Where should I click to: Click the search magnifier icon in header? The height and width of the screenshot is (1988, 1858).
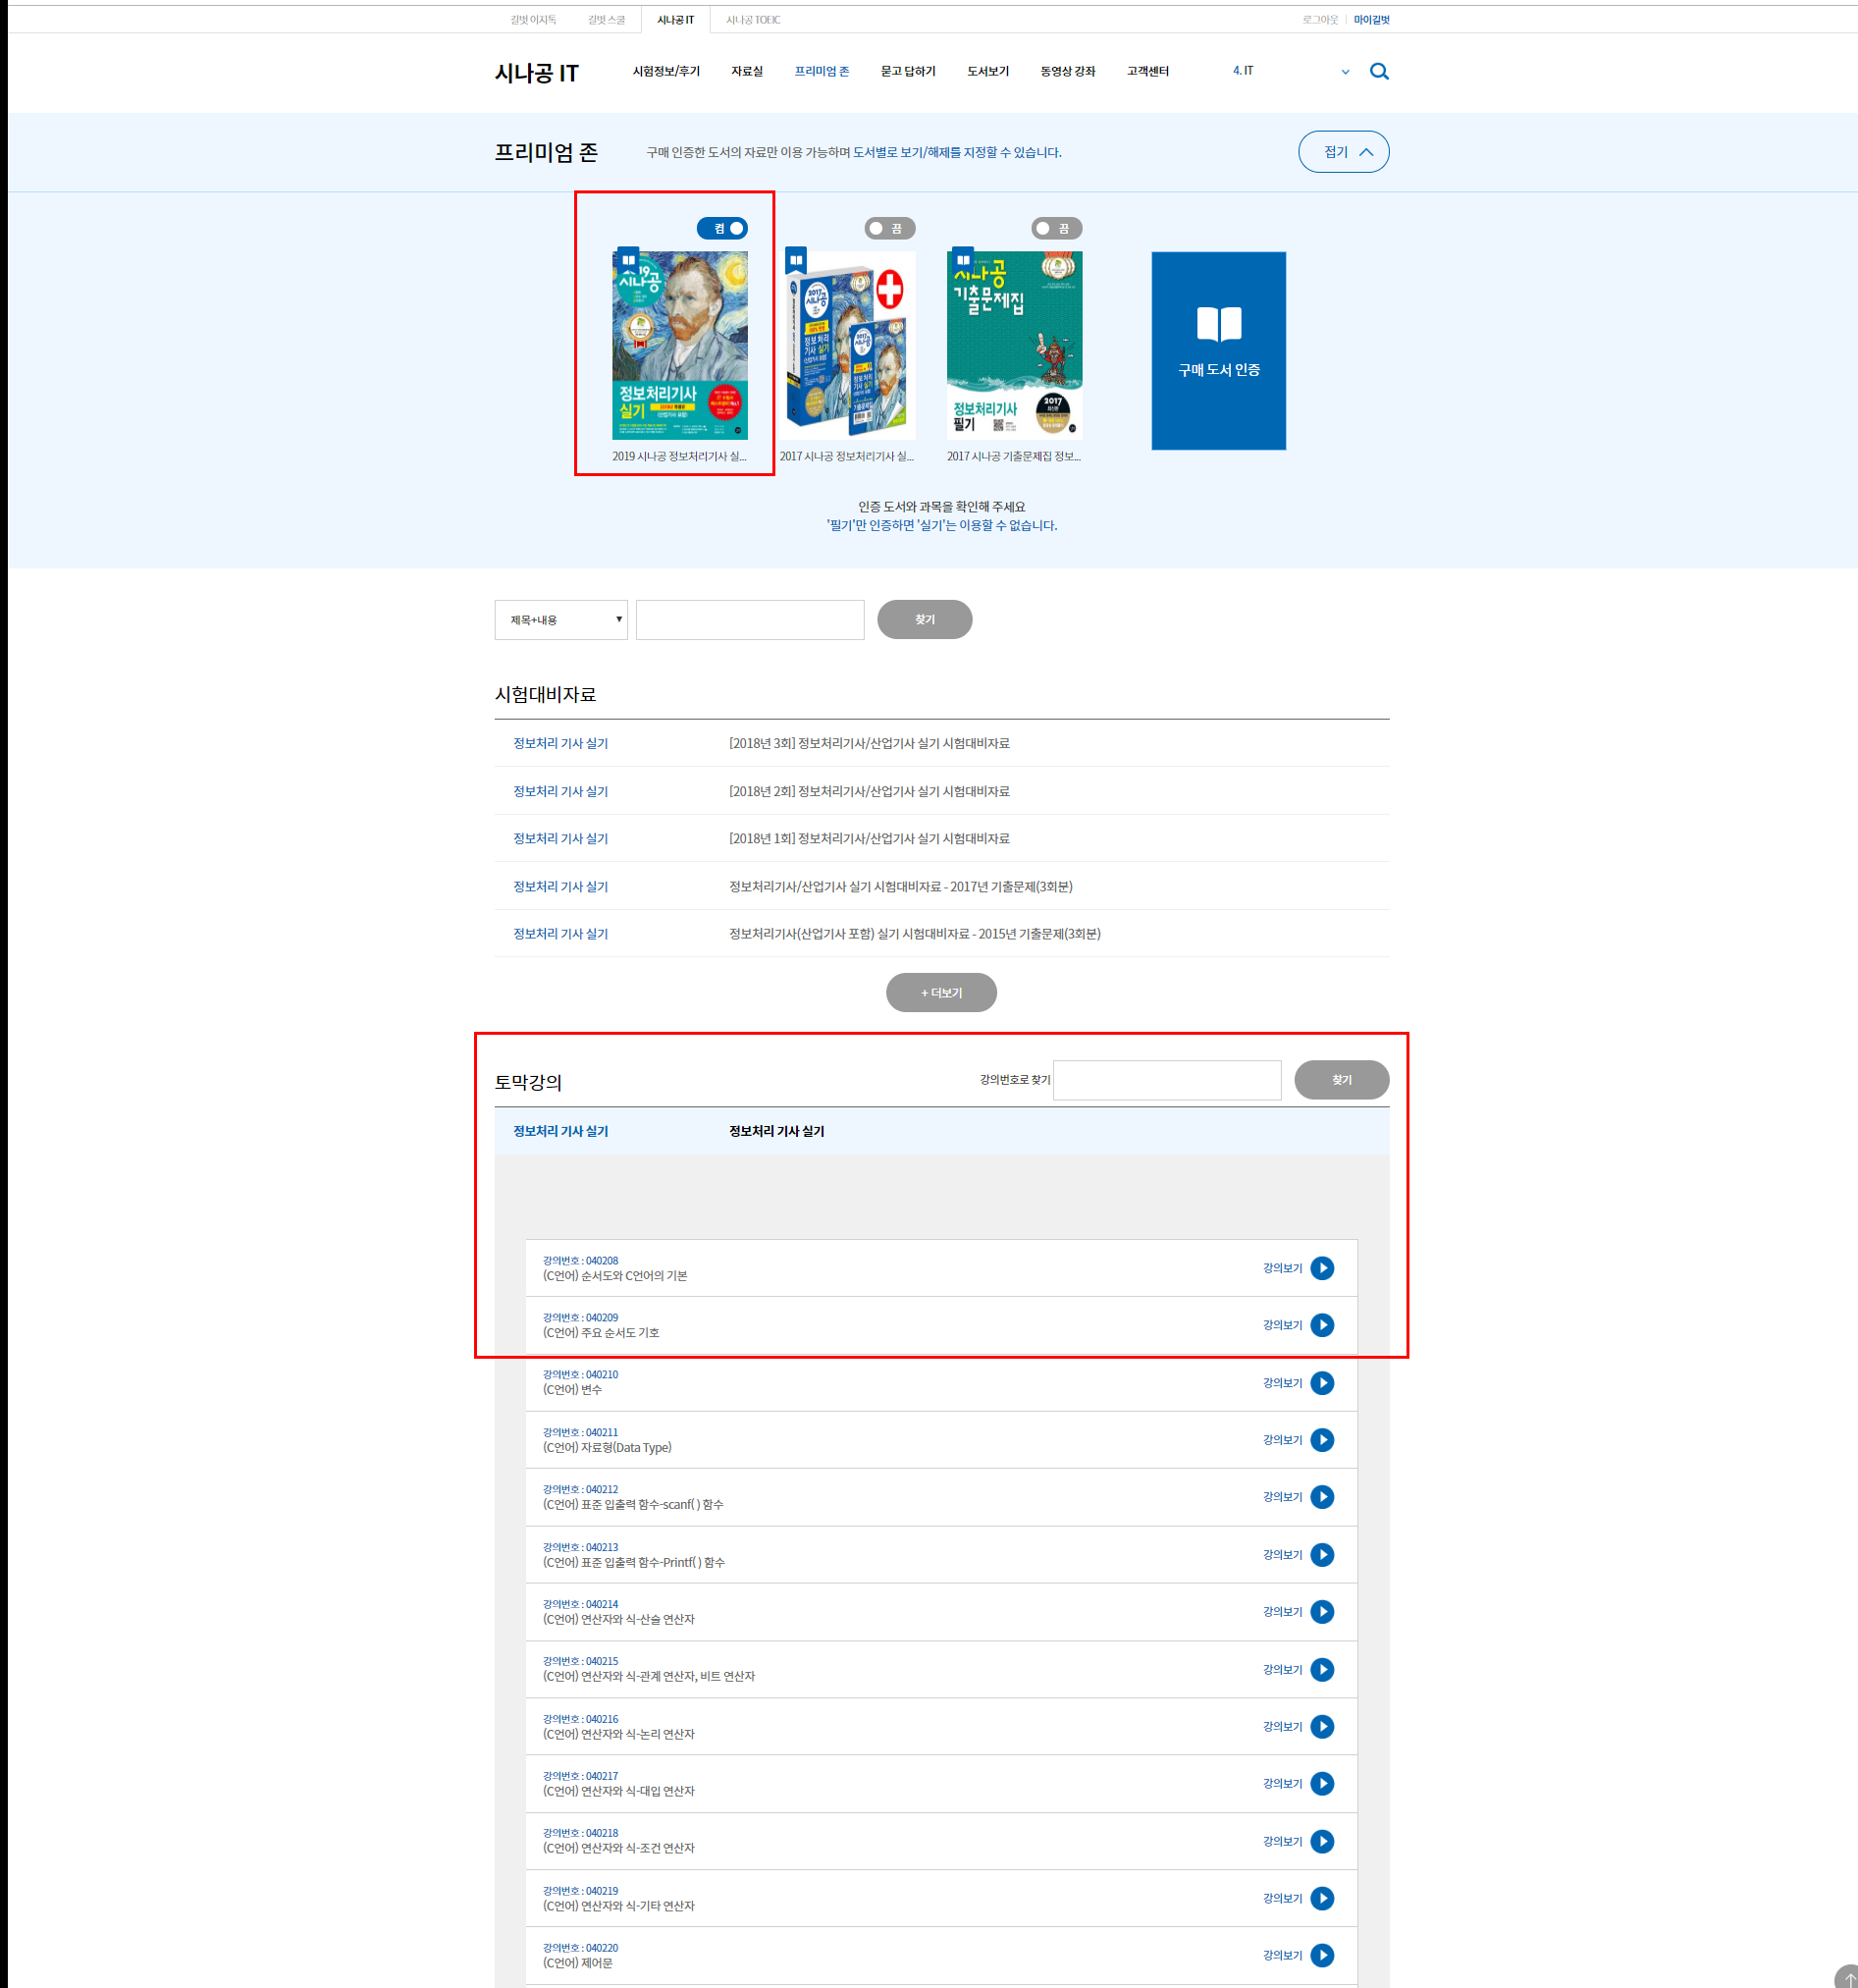[x=1378, y=71]
